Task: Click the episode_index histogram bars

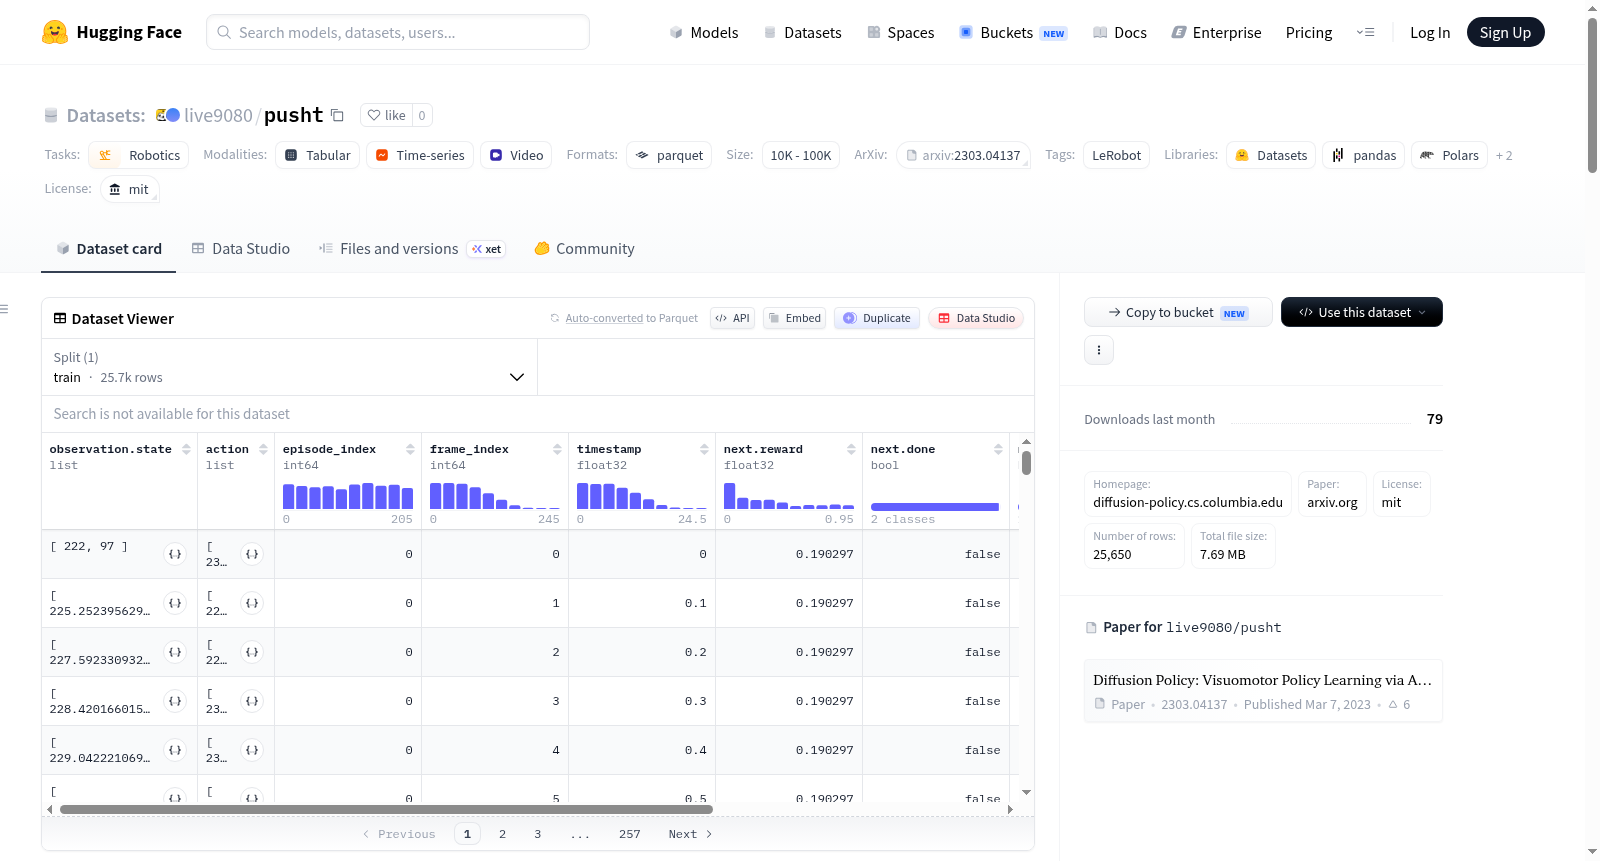Action: (x=348, y=496)
